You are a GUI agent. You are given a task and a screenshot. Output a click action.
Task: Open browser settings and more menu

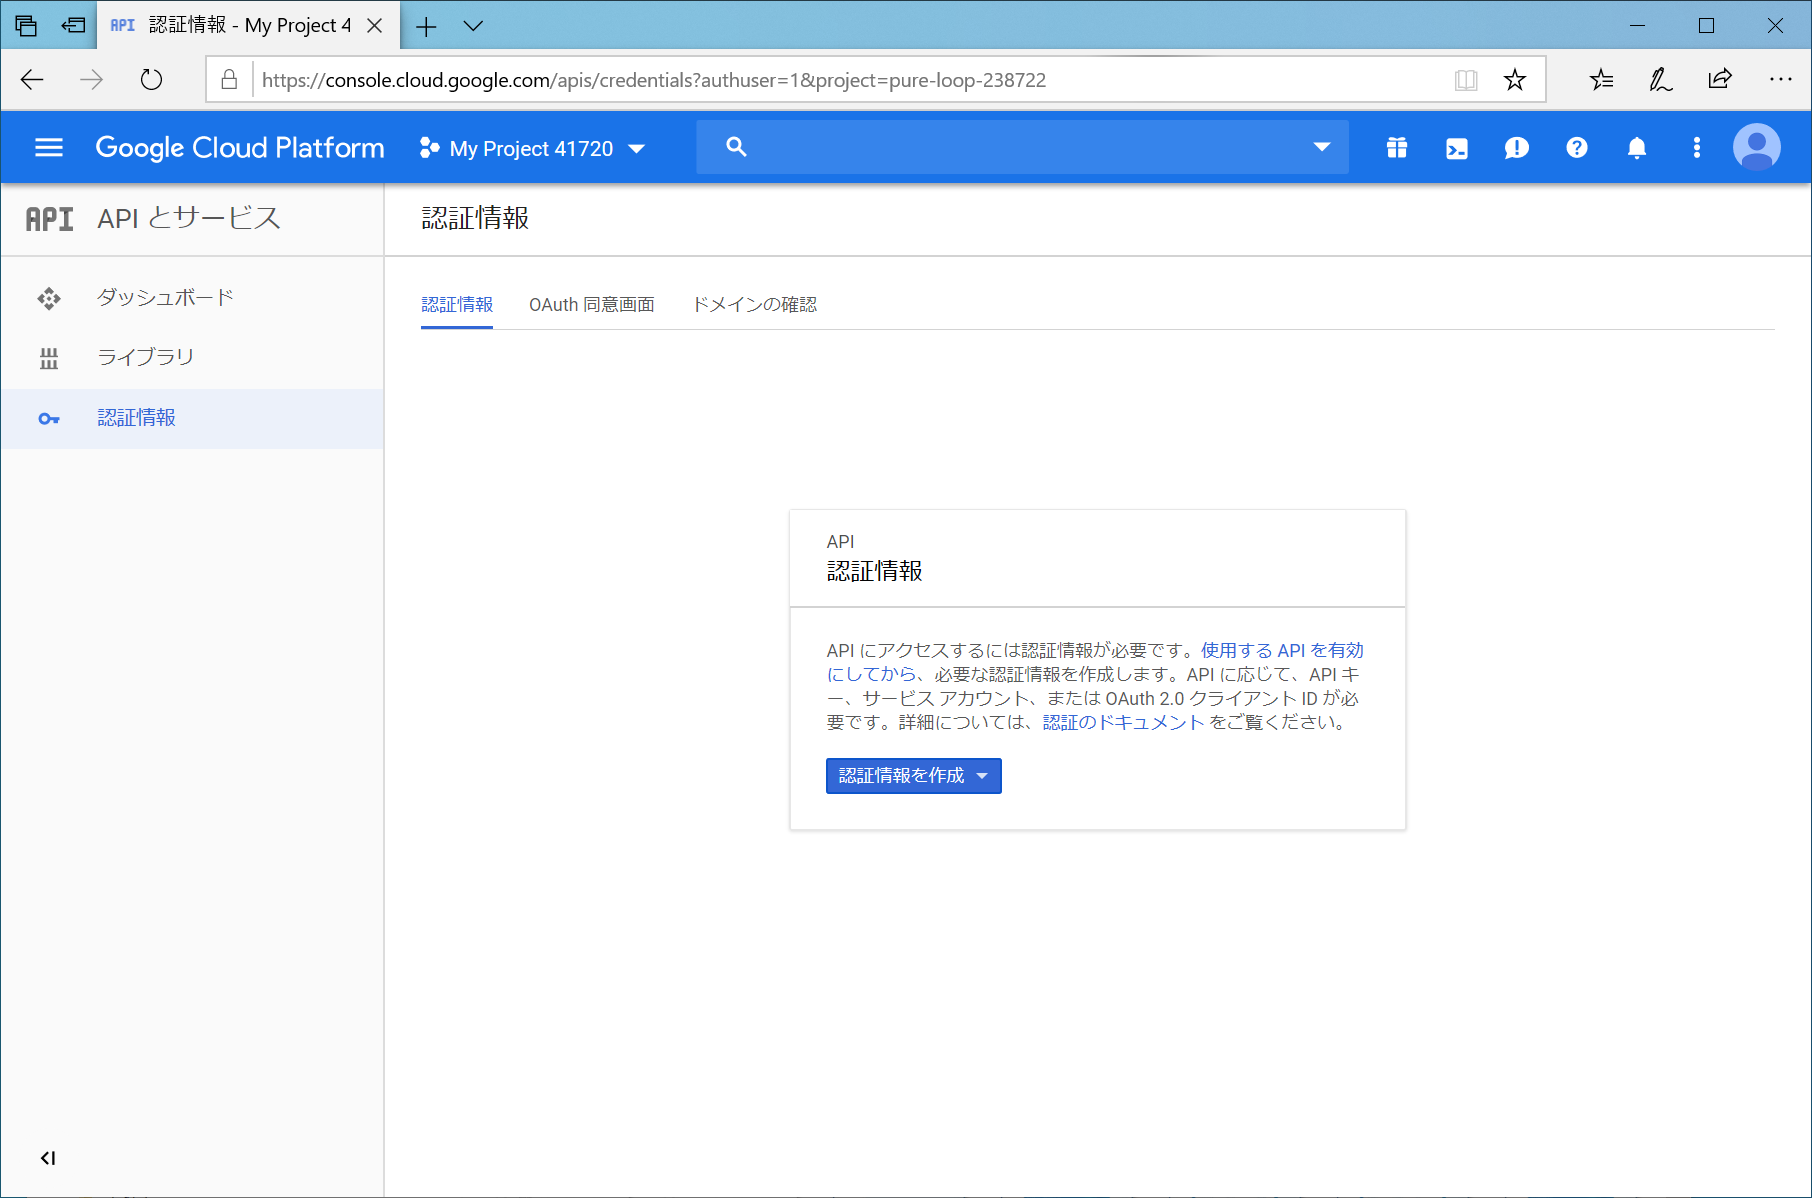(1780, 80)
